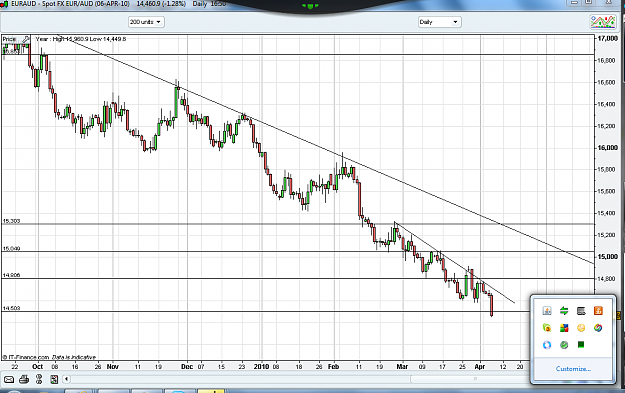Click the Oct label on time axis
Screen dimensions: 625x393
37,367
